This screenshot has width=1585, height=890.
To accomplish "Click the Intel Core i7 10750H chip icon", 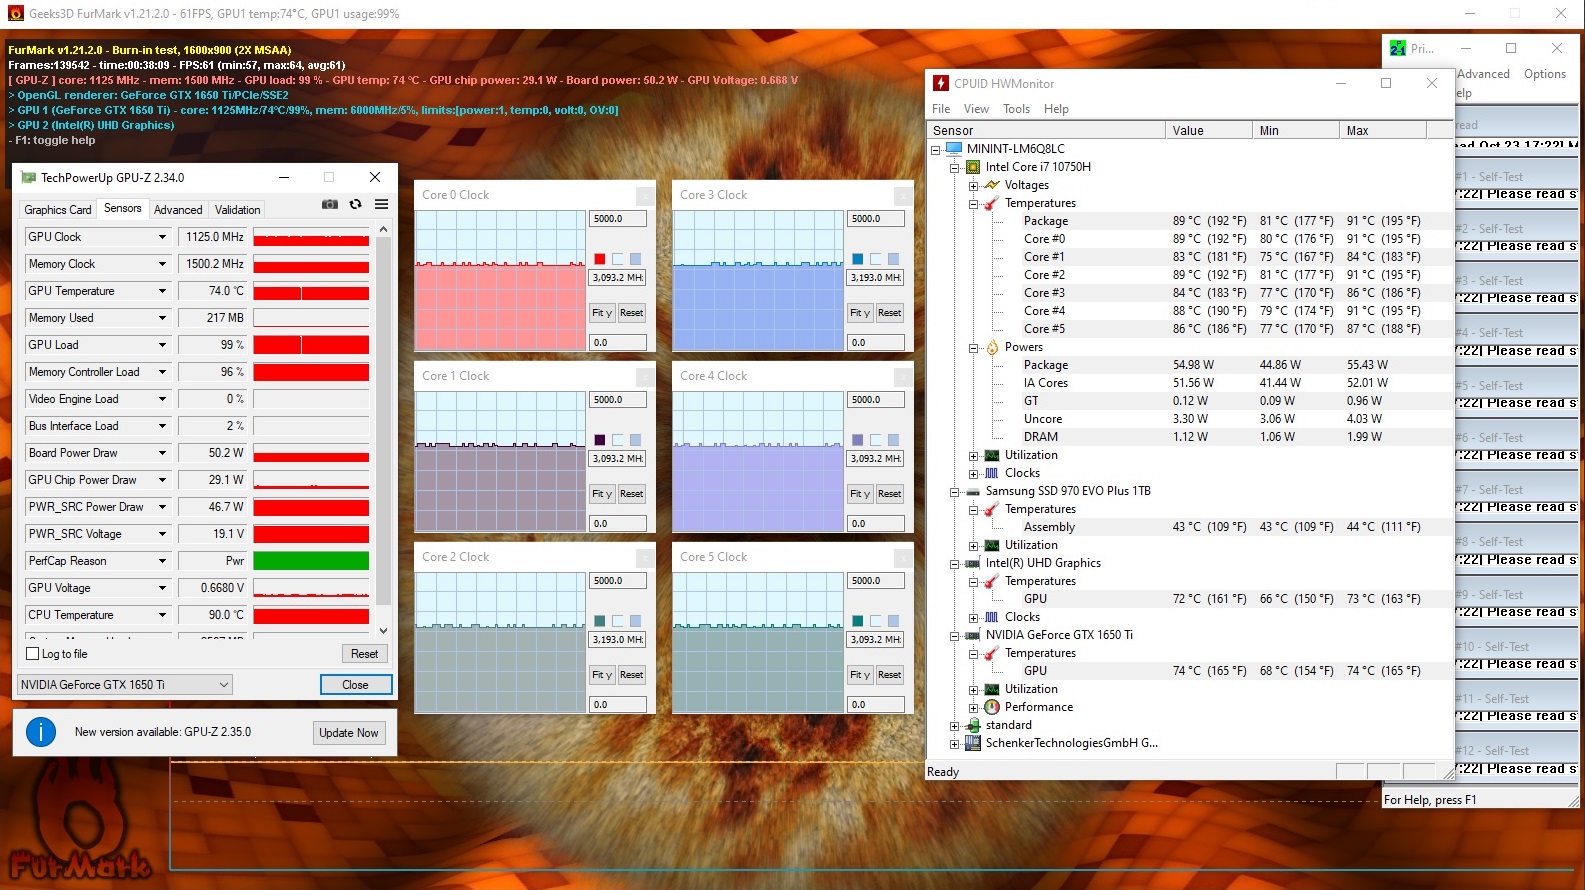I will (x=973, y=167).
